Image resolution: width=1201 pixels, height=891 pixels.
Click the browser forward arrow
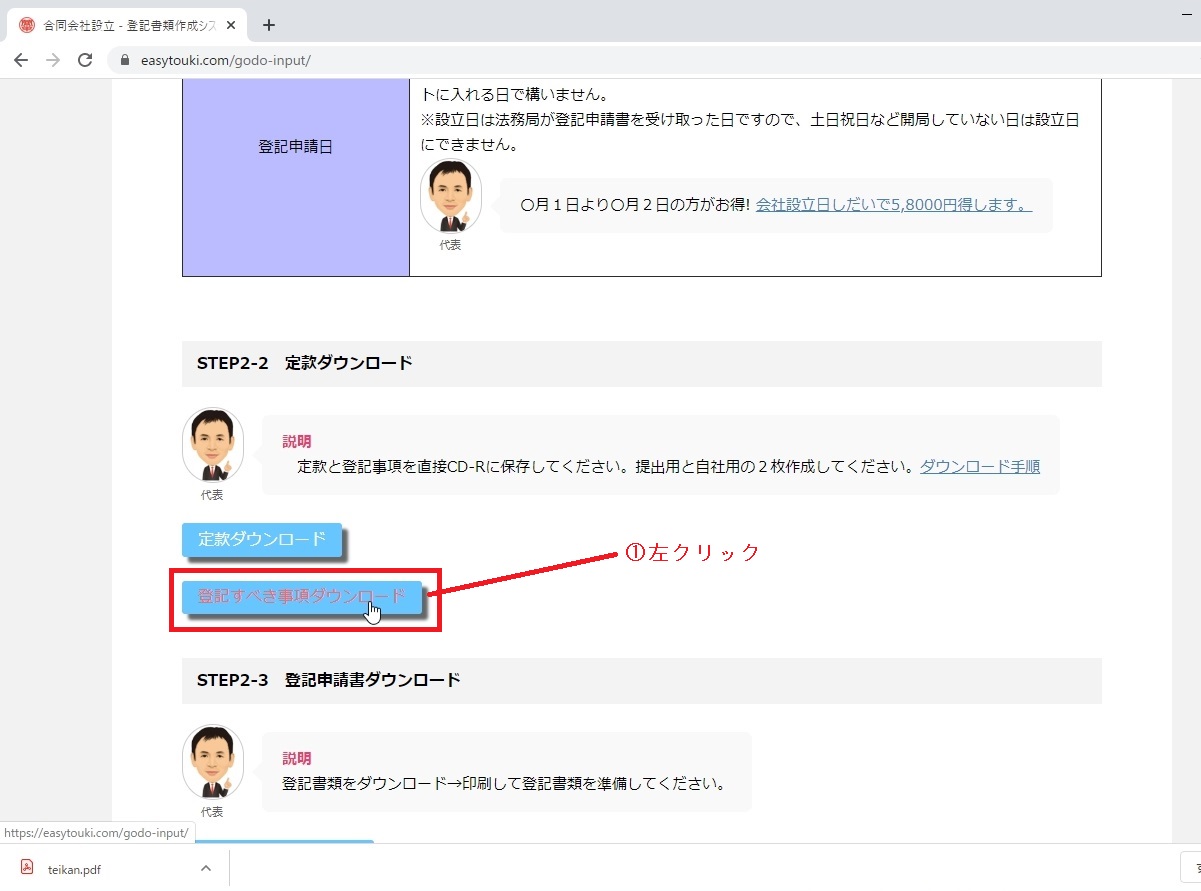click(x=53, y=60)
